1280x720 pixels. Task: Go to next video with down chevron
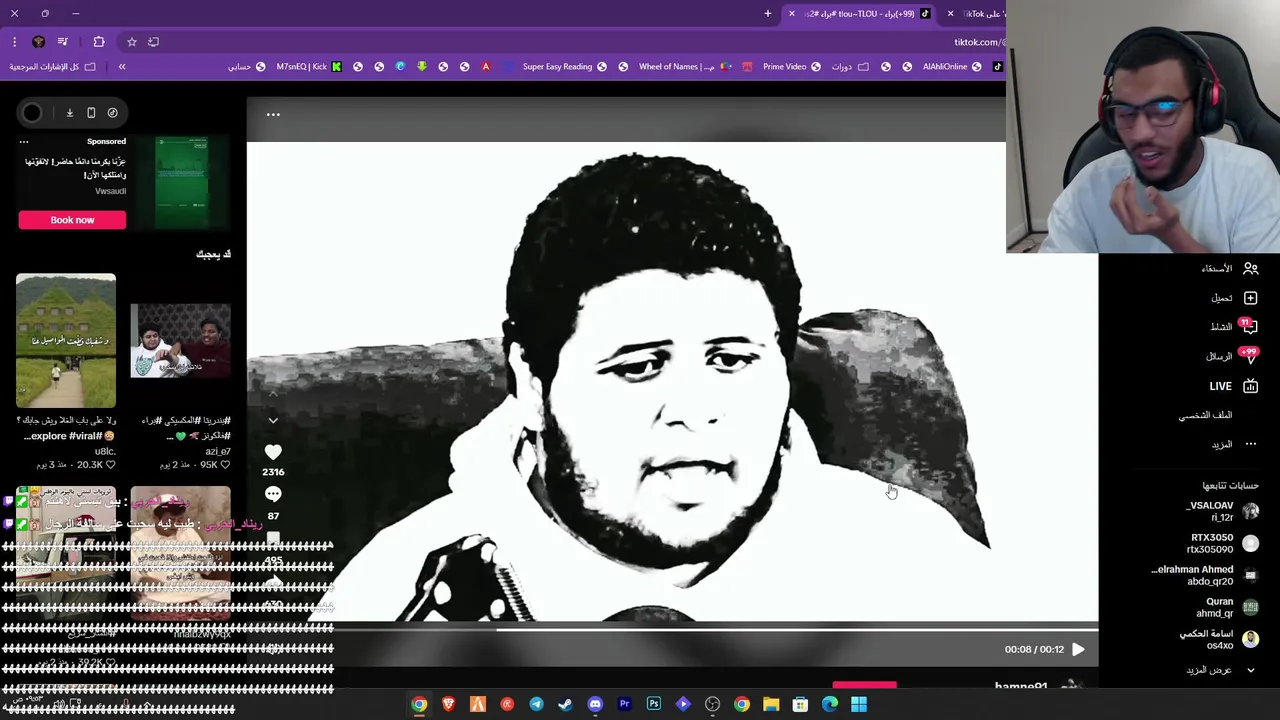tap(273, 421)
